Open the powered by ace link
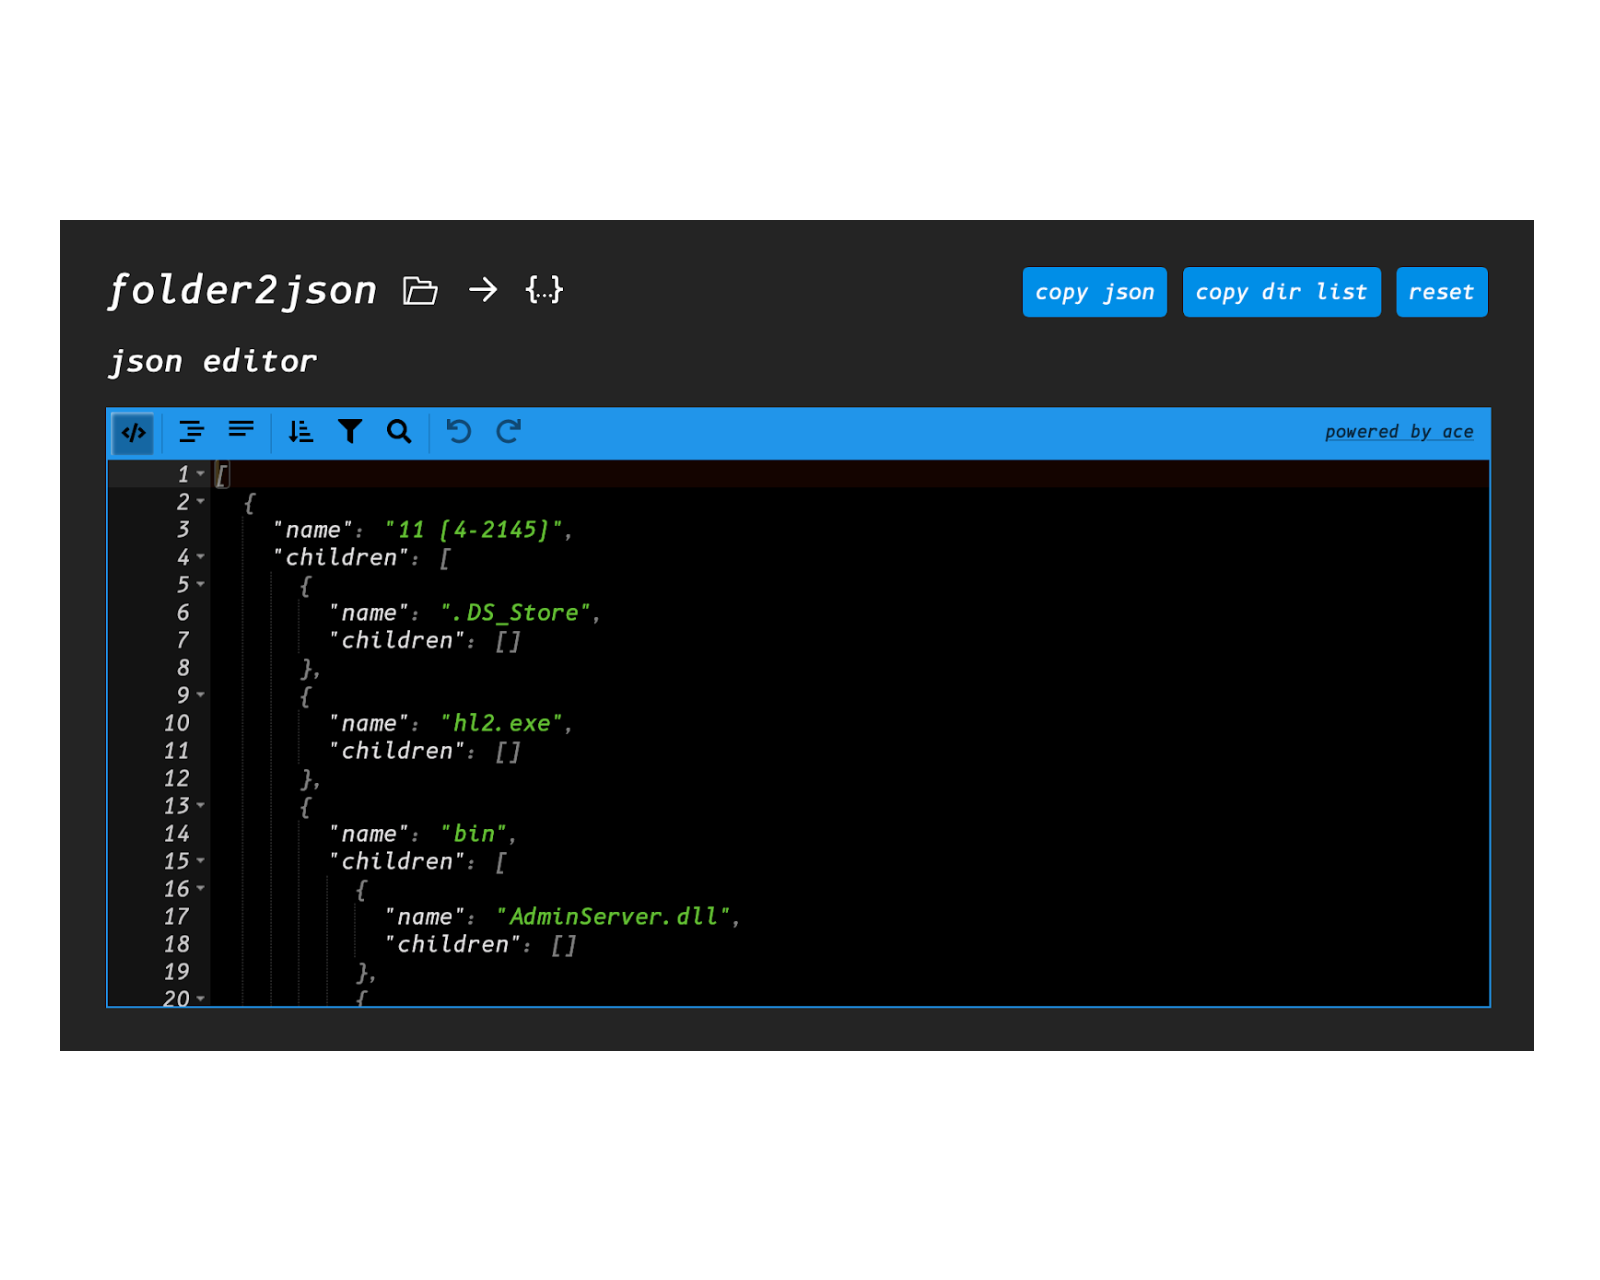Image resolution: width=1600 pixels, height=1280 pixels. (1398, 432)
